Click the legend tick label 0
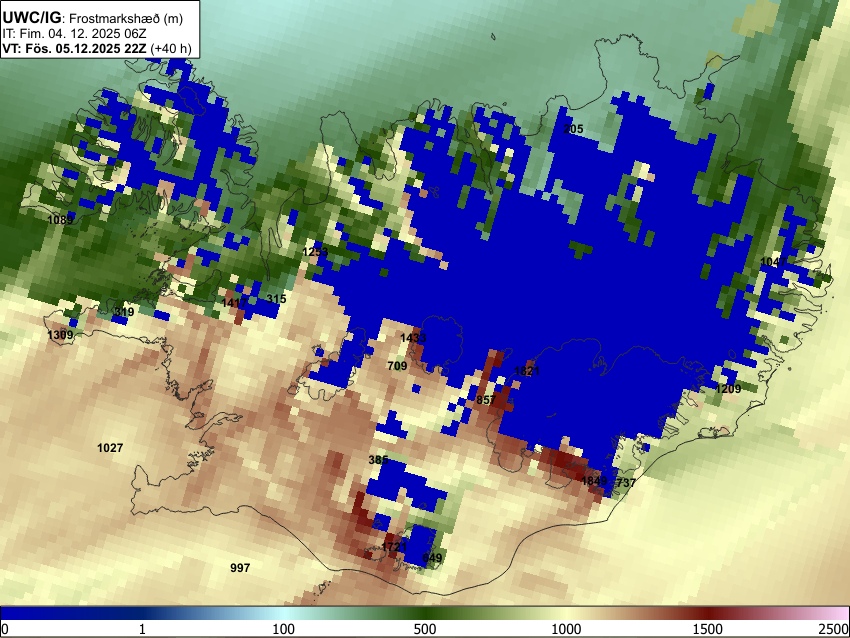This screenshot has height=638, width=850. tap(5, 629)
